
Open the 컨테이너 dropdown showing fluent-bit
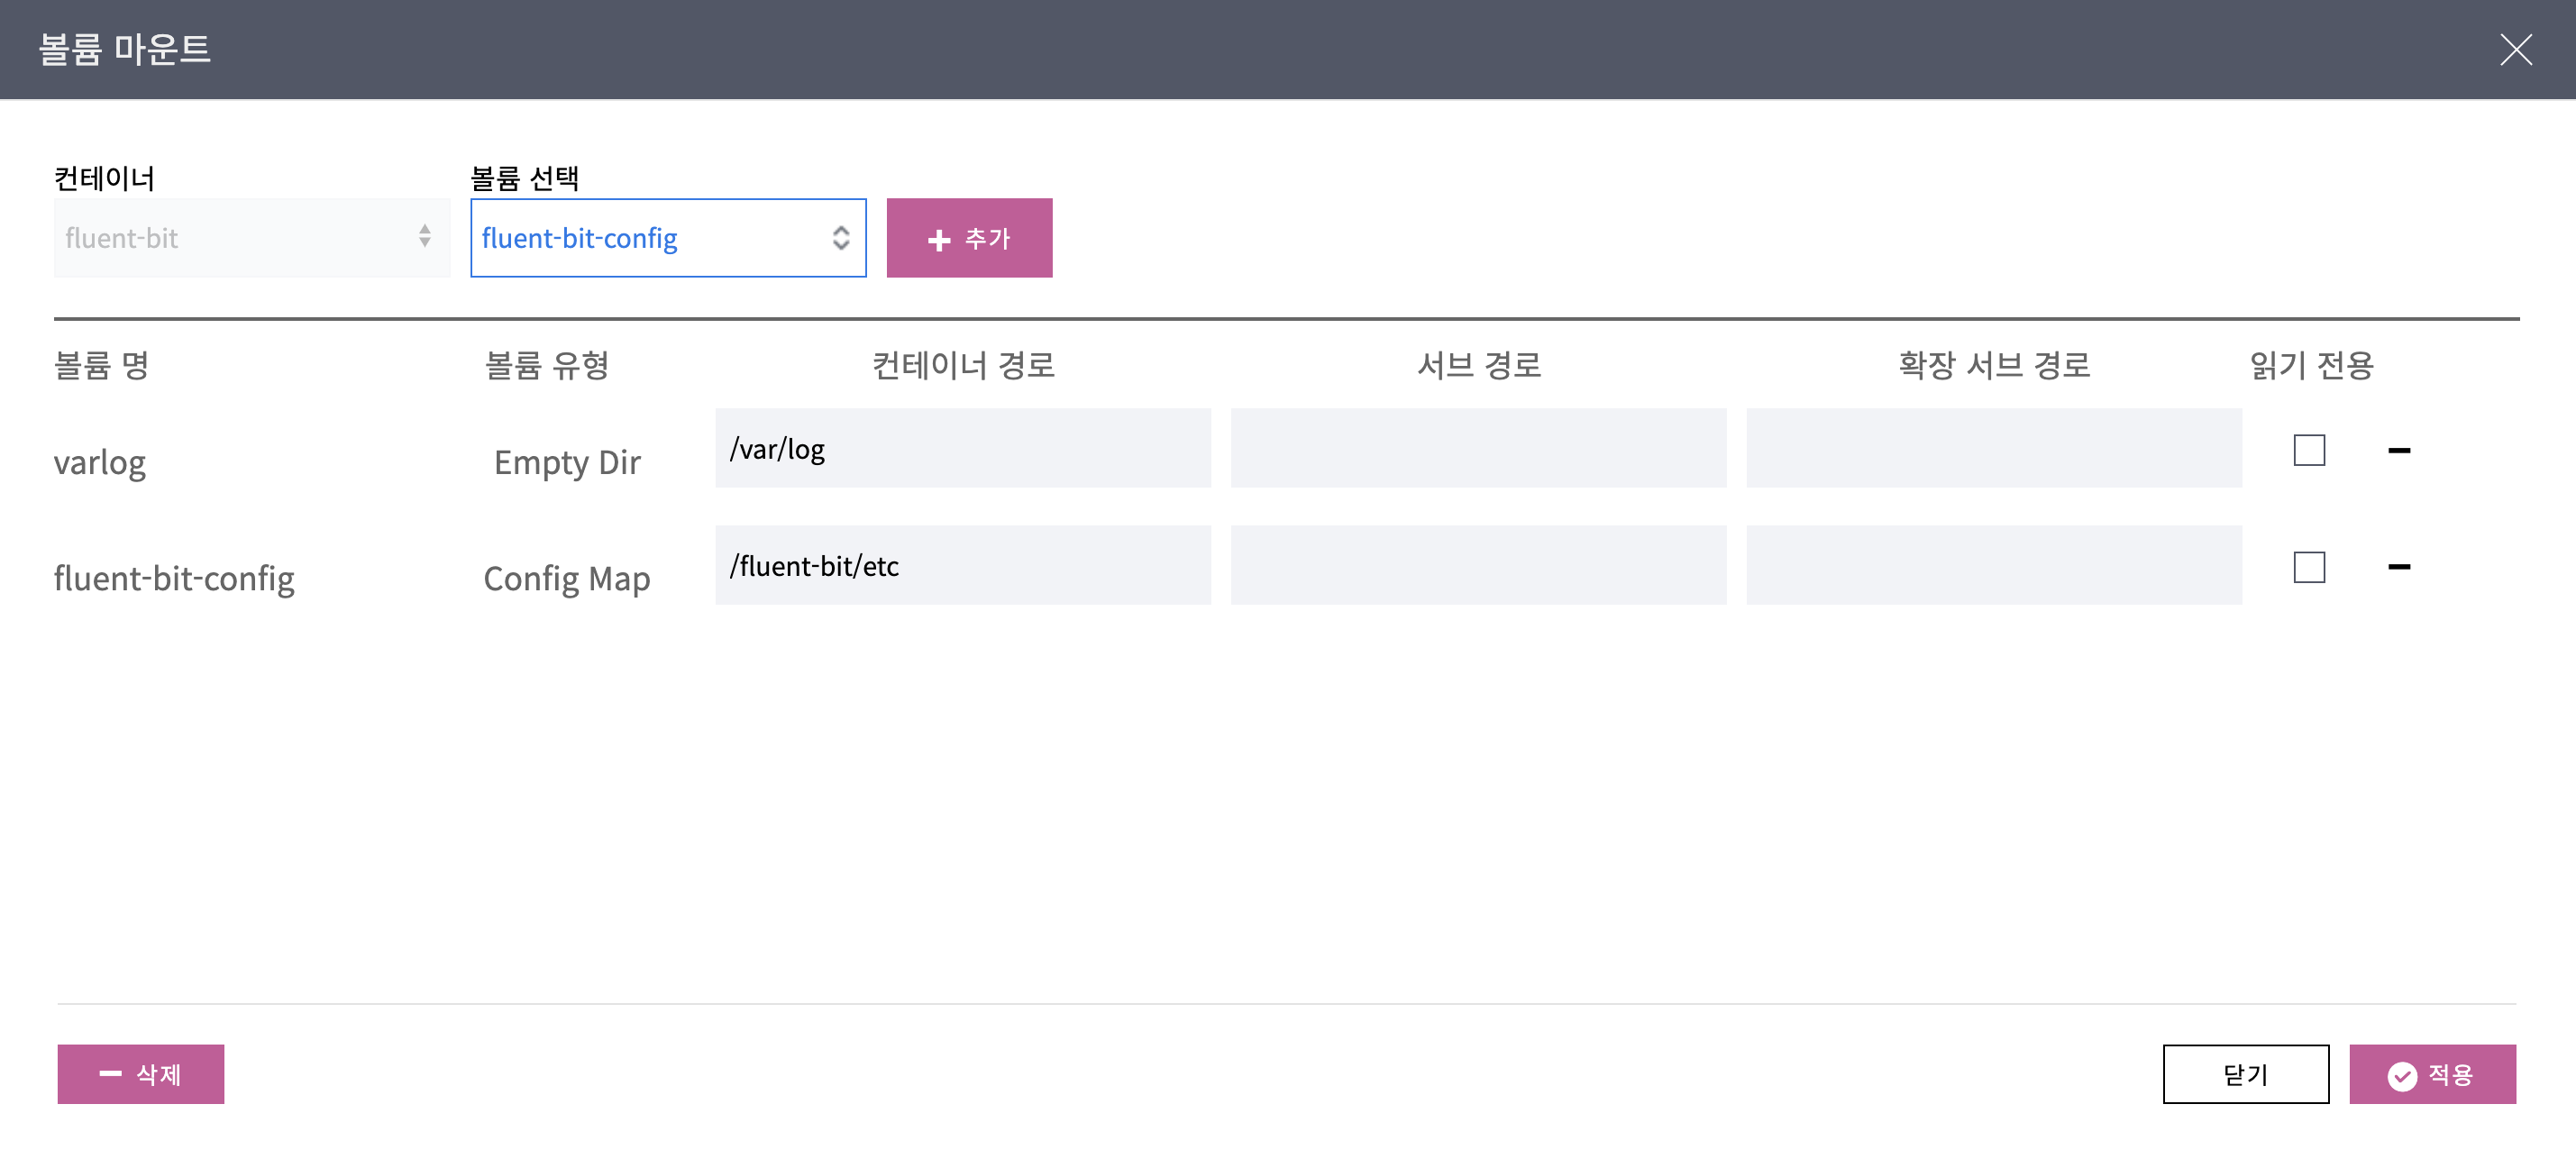(x=251, y=238)
